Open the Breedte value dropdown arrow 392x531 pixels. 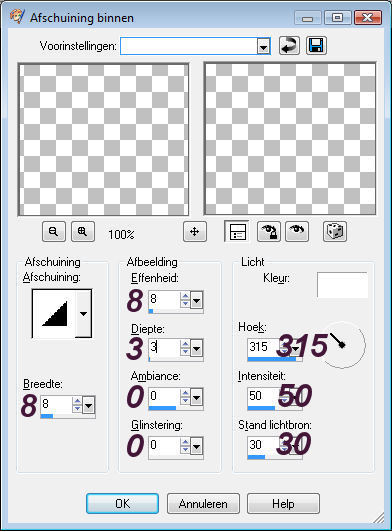click(x=88, y=405)
